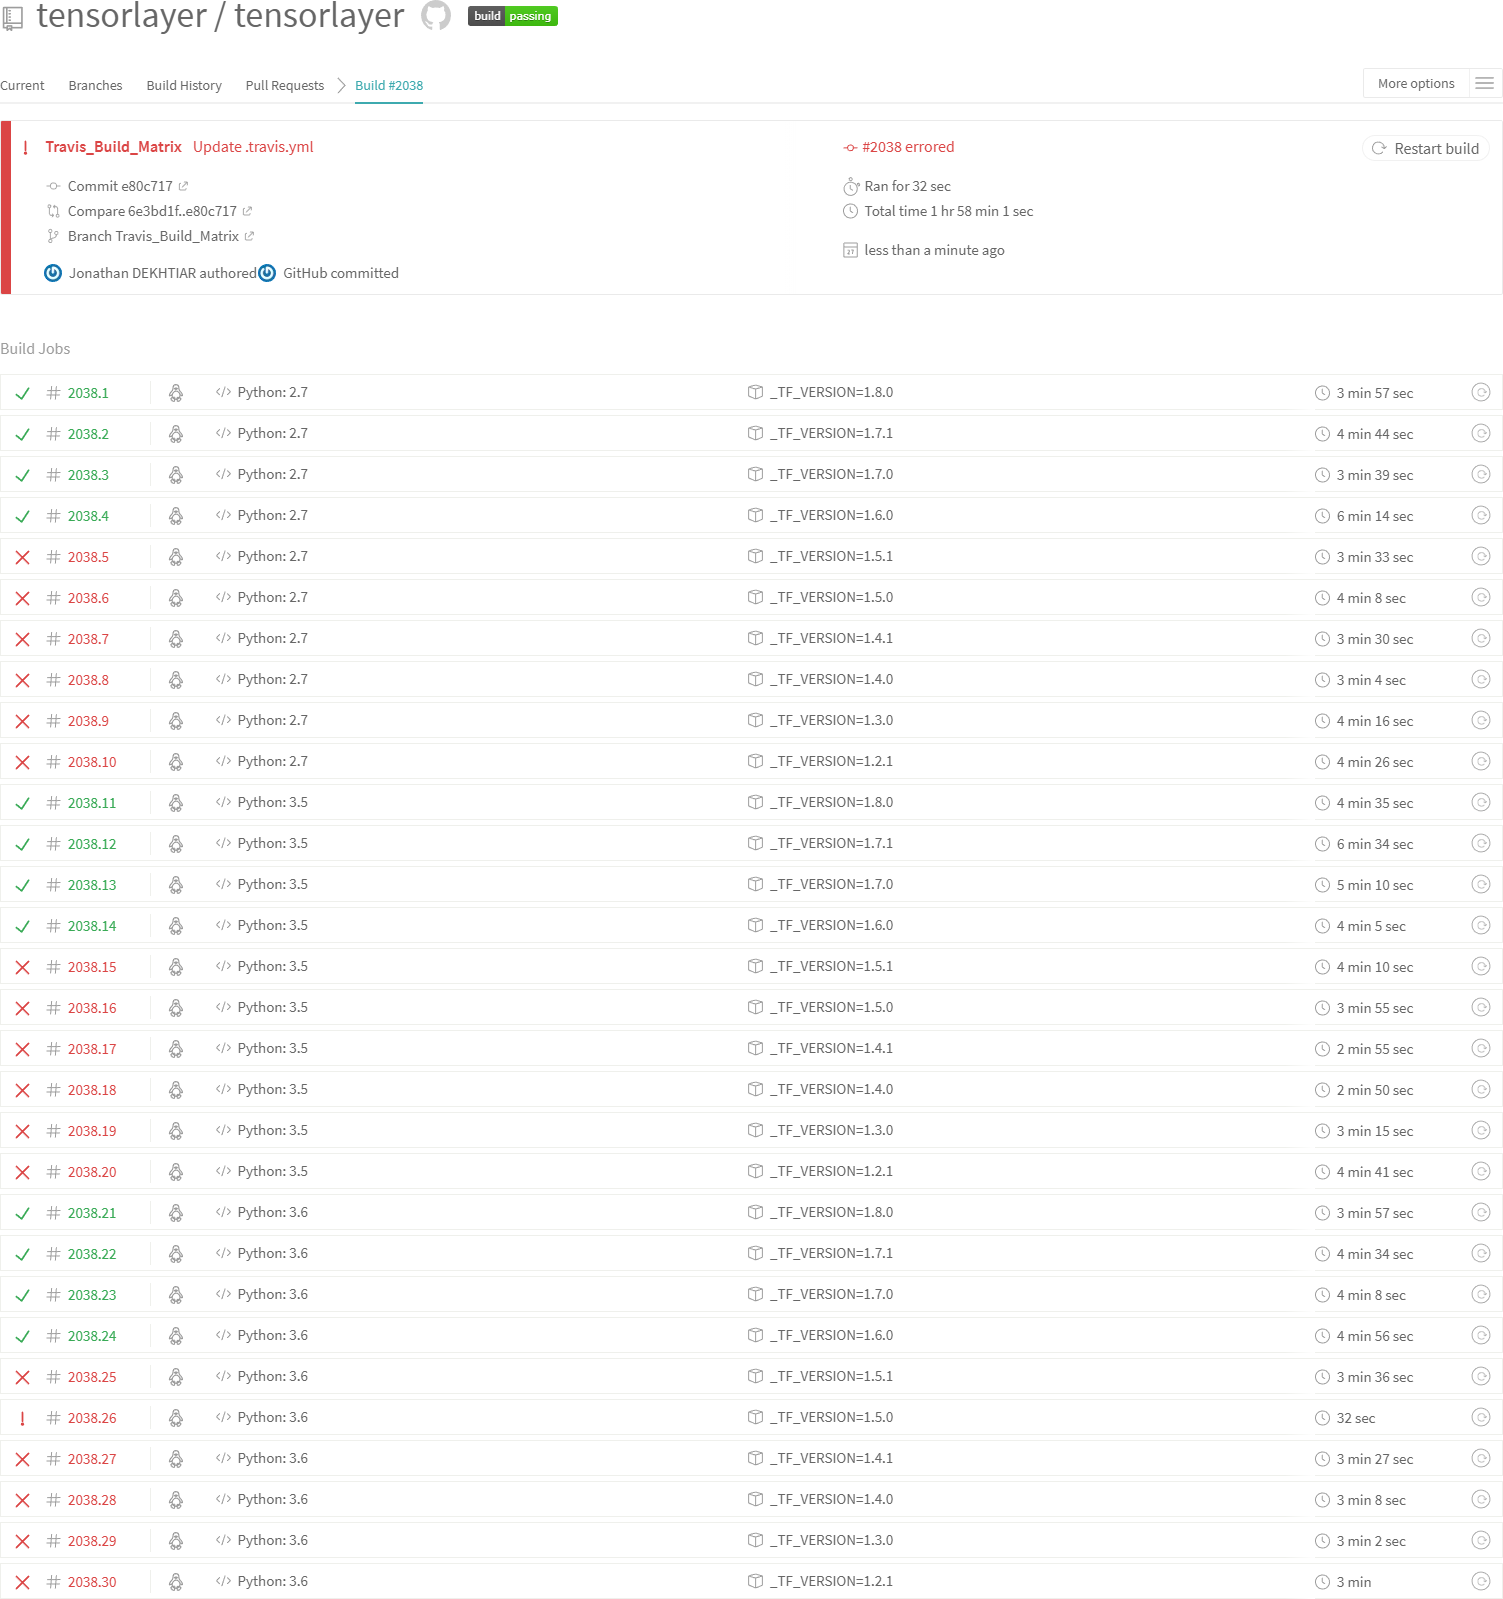Screen dimensions: 1503x1599
Task: Click the #2038 errored status link
Action: 908,147
